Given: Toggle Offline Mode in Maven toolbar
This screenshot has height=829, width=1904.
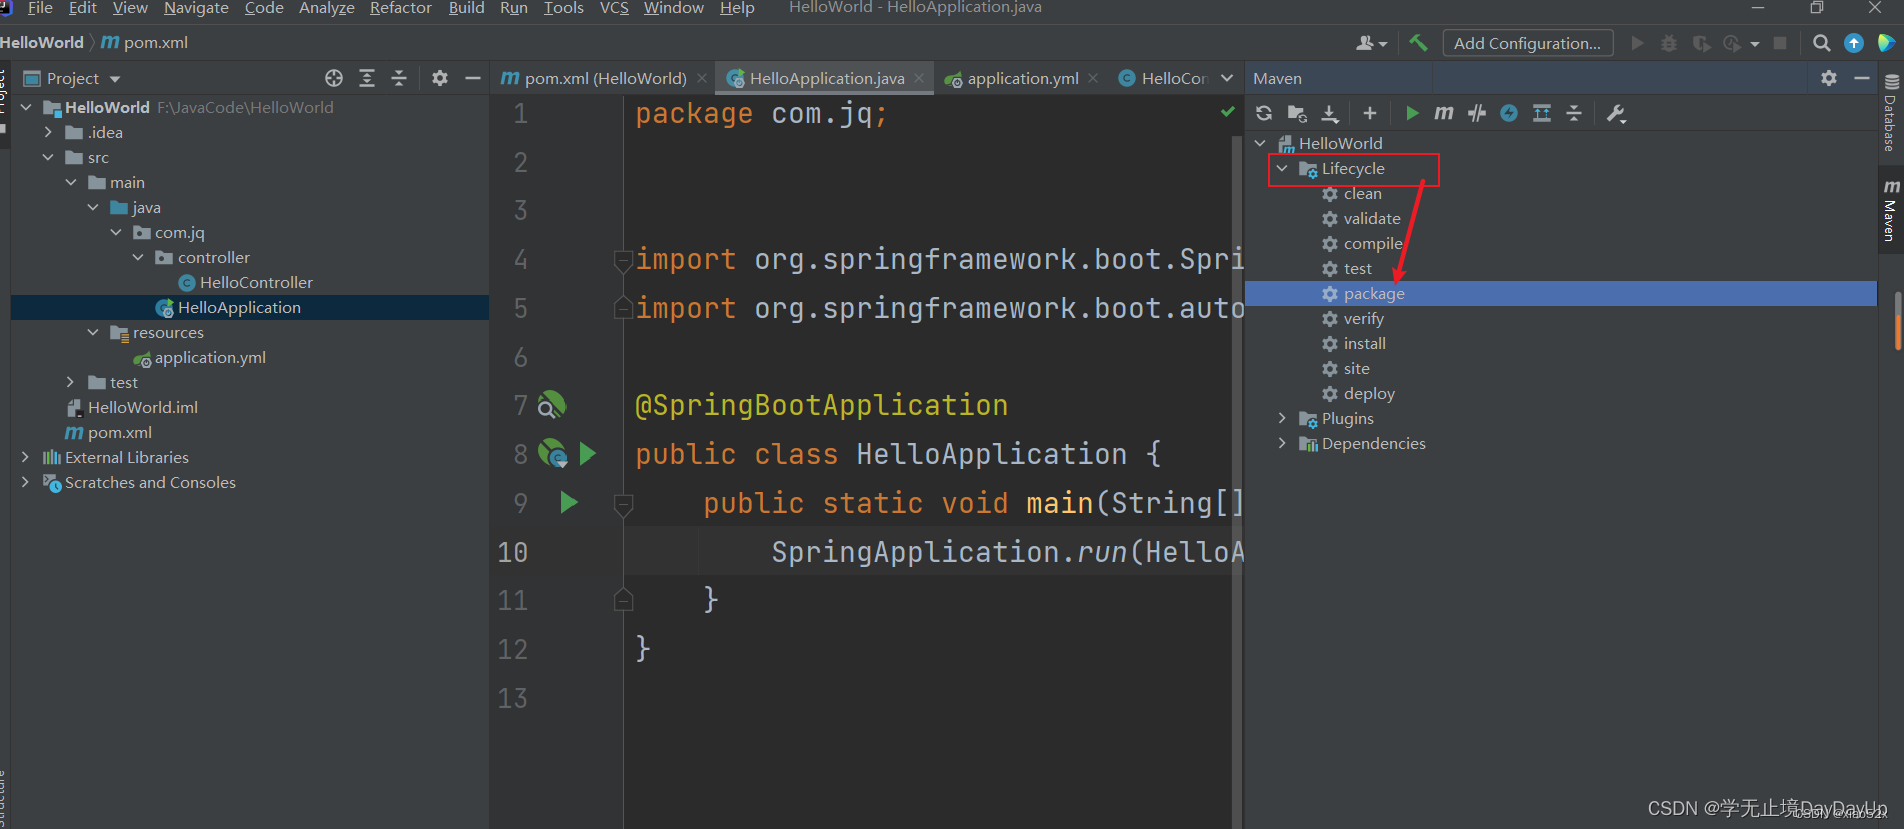Looking at the screenshot, I should (1476, 113).
